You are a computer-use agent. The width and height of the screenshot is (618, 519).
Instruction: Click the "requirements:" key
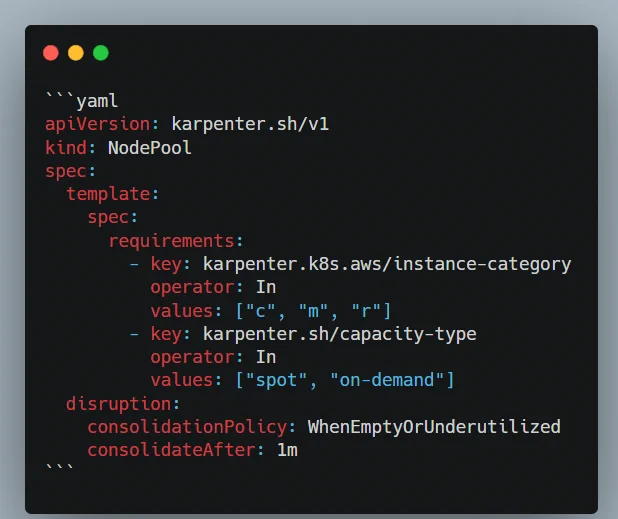pos(176,241)
